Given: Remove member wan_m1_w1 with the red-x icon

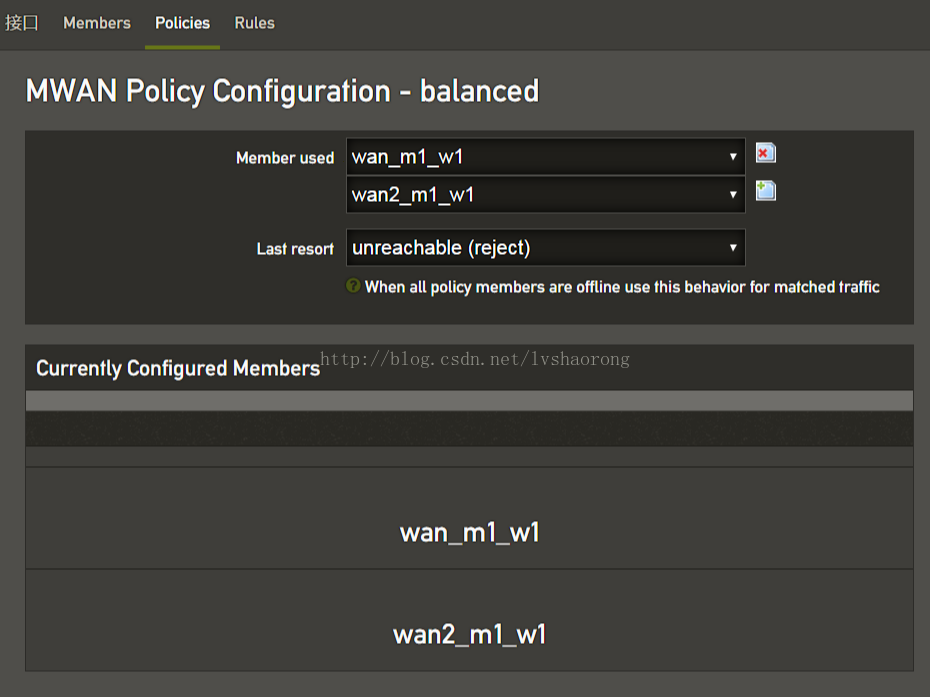Looking at the screenshot, I should point(766,153).
